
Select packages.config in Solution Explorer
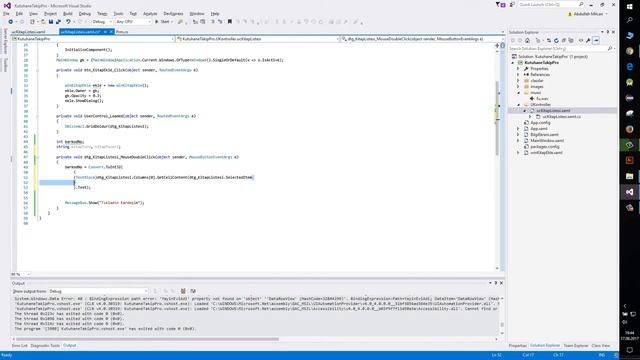tap(544, 147)
